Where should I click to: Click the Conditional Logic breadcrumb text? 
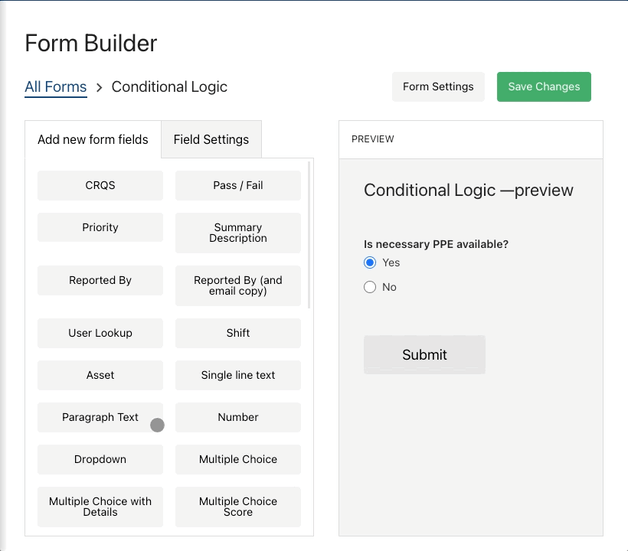pyautogui.click(x=169, y=87)
